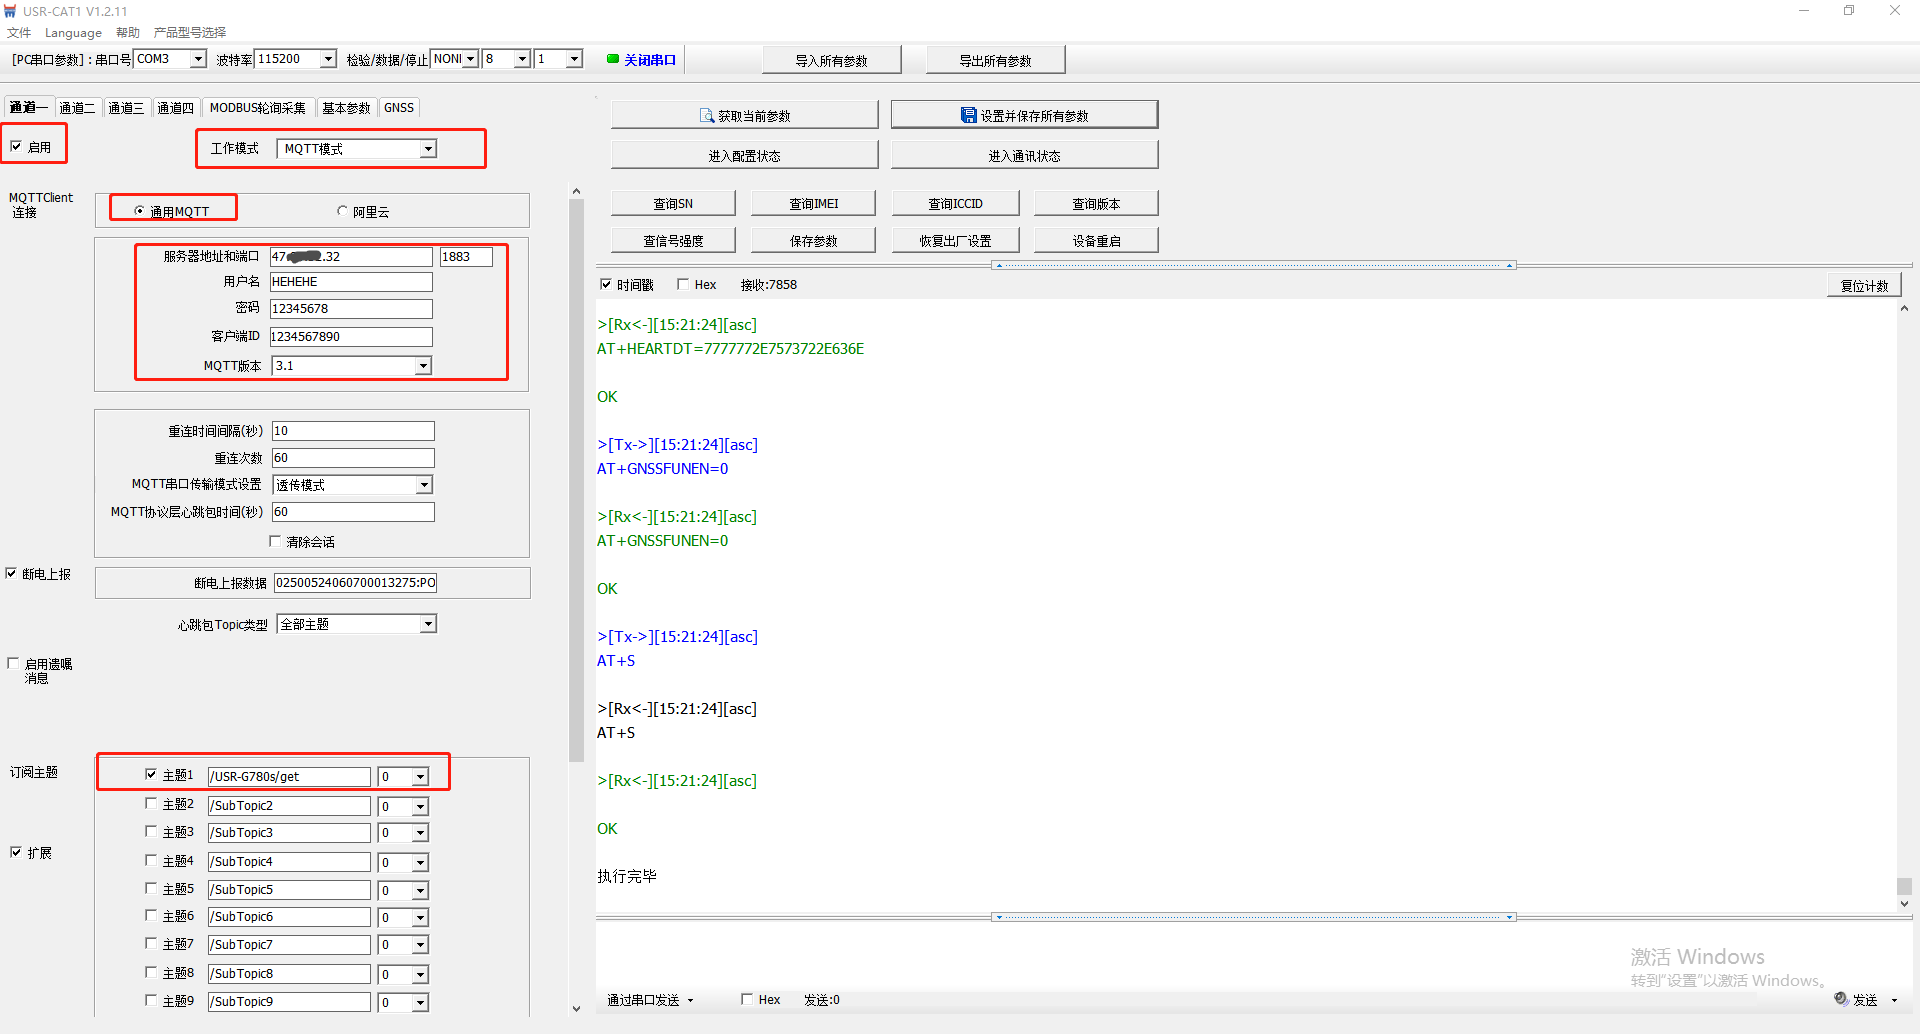Click the save icon on 设置并保存所有参数
Viewport: 1920px width, 1034px height.
tap(968, 116)
